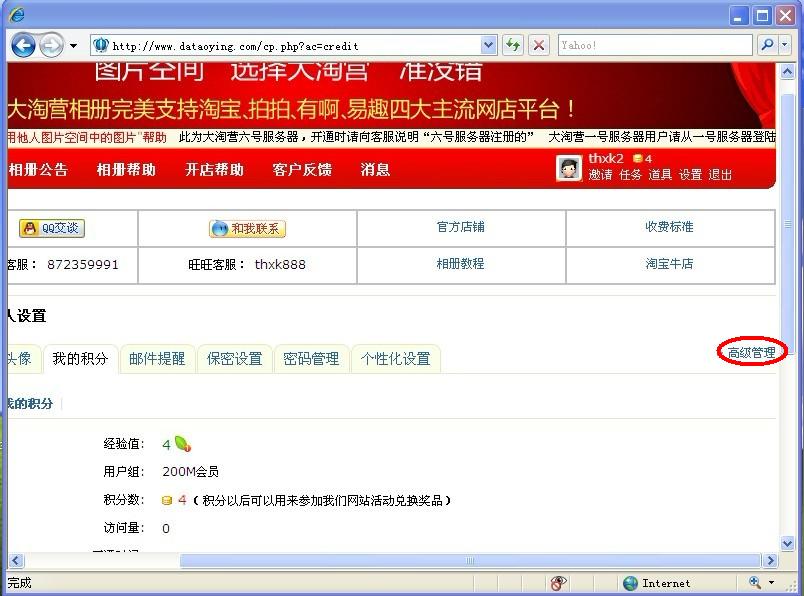Click the Internet zone globe icon
The height and width of the screenshot is (596, 804).
(630, 583)
